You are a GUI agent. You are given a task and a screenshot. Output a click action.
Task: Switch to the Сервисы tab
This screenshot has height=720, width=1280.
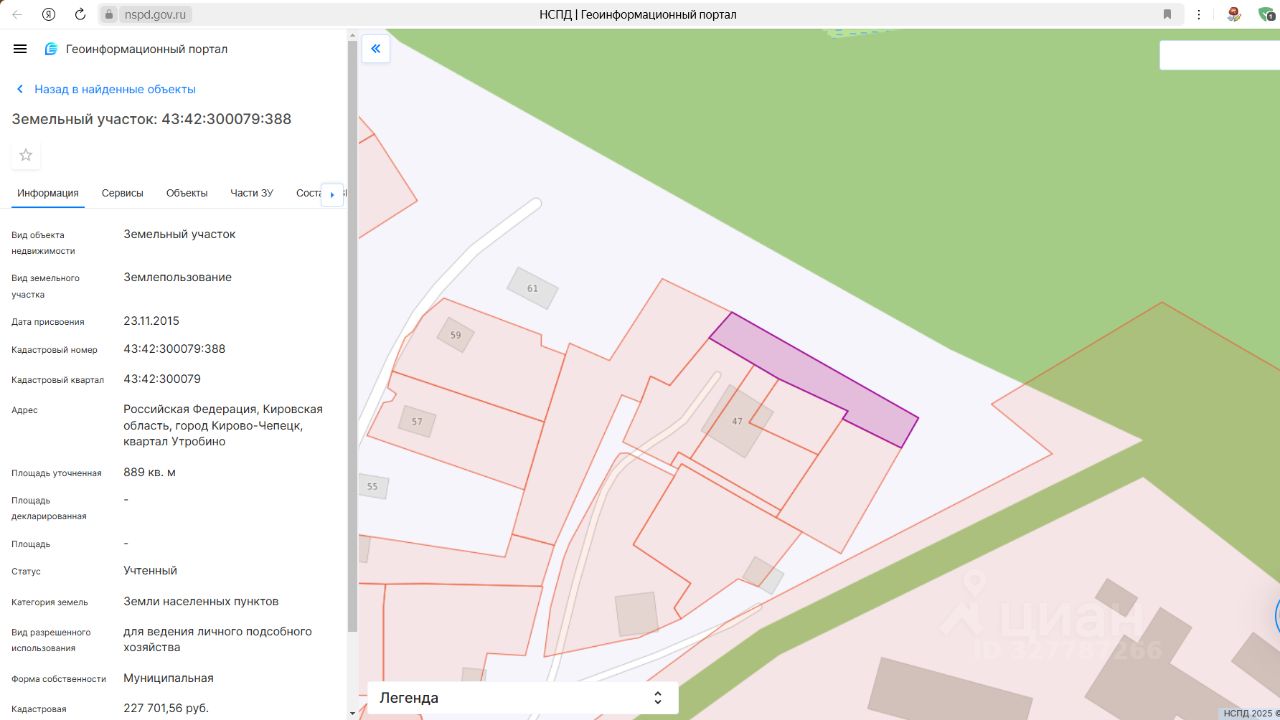[x=123, y=193]
